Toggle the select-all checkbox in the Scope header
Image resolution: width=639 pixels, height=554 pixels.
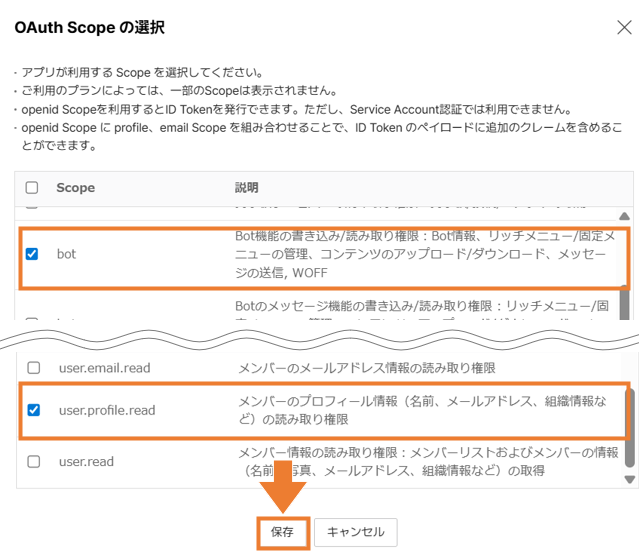coord(32,187)
